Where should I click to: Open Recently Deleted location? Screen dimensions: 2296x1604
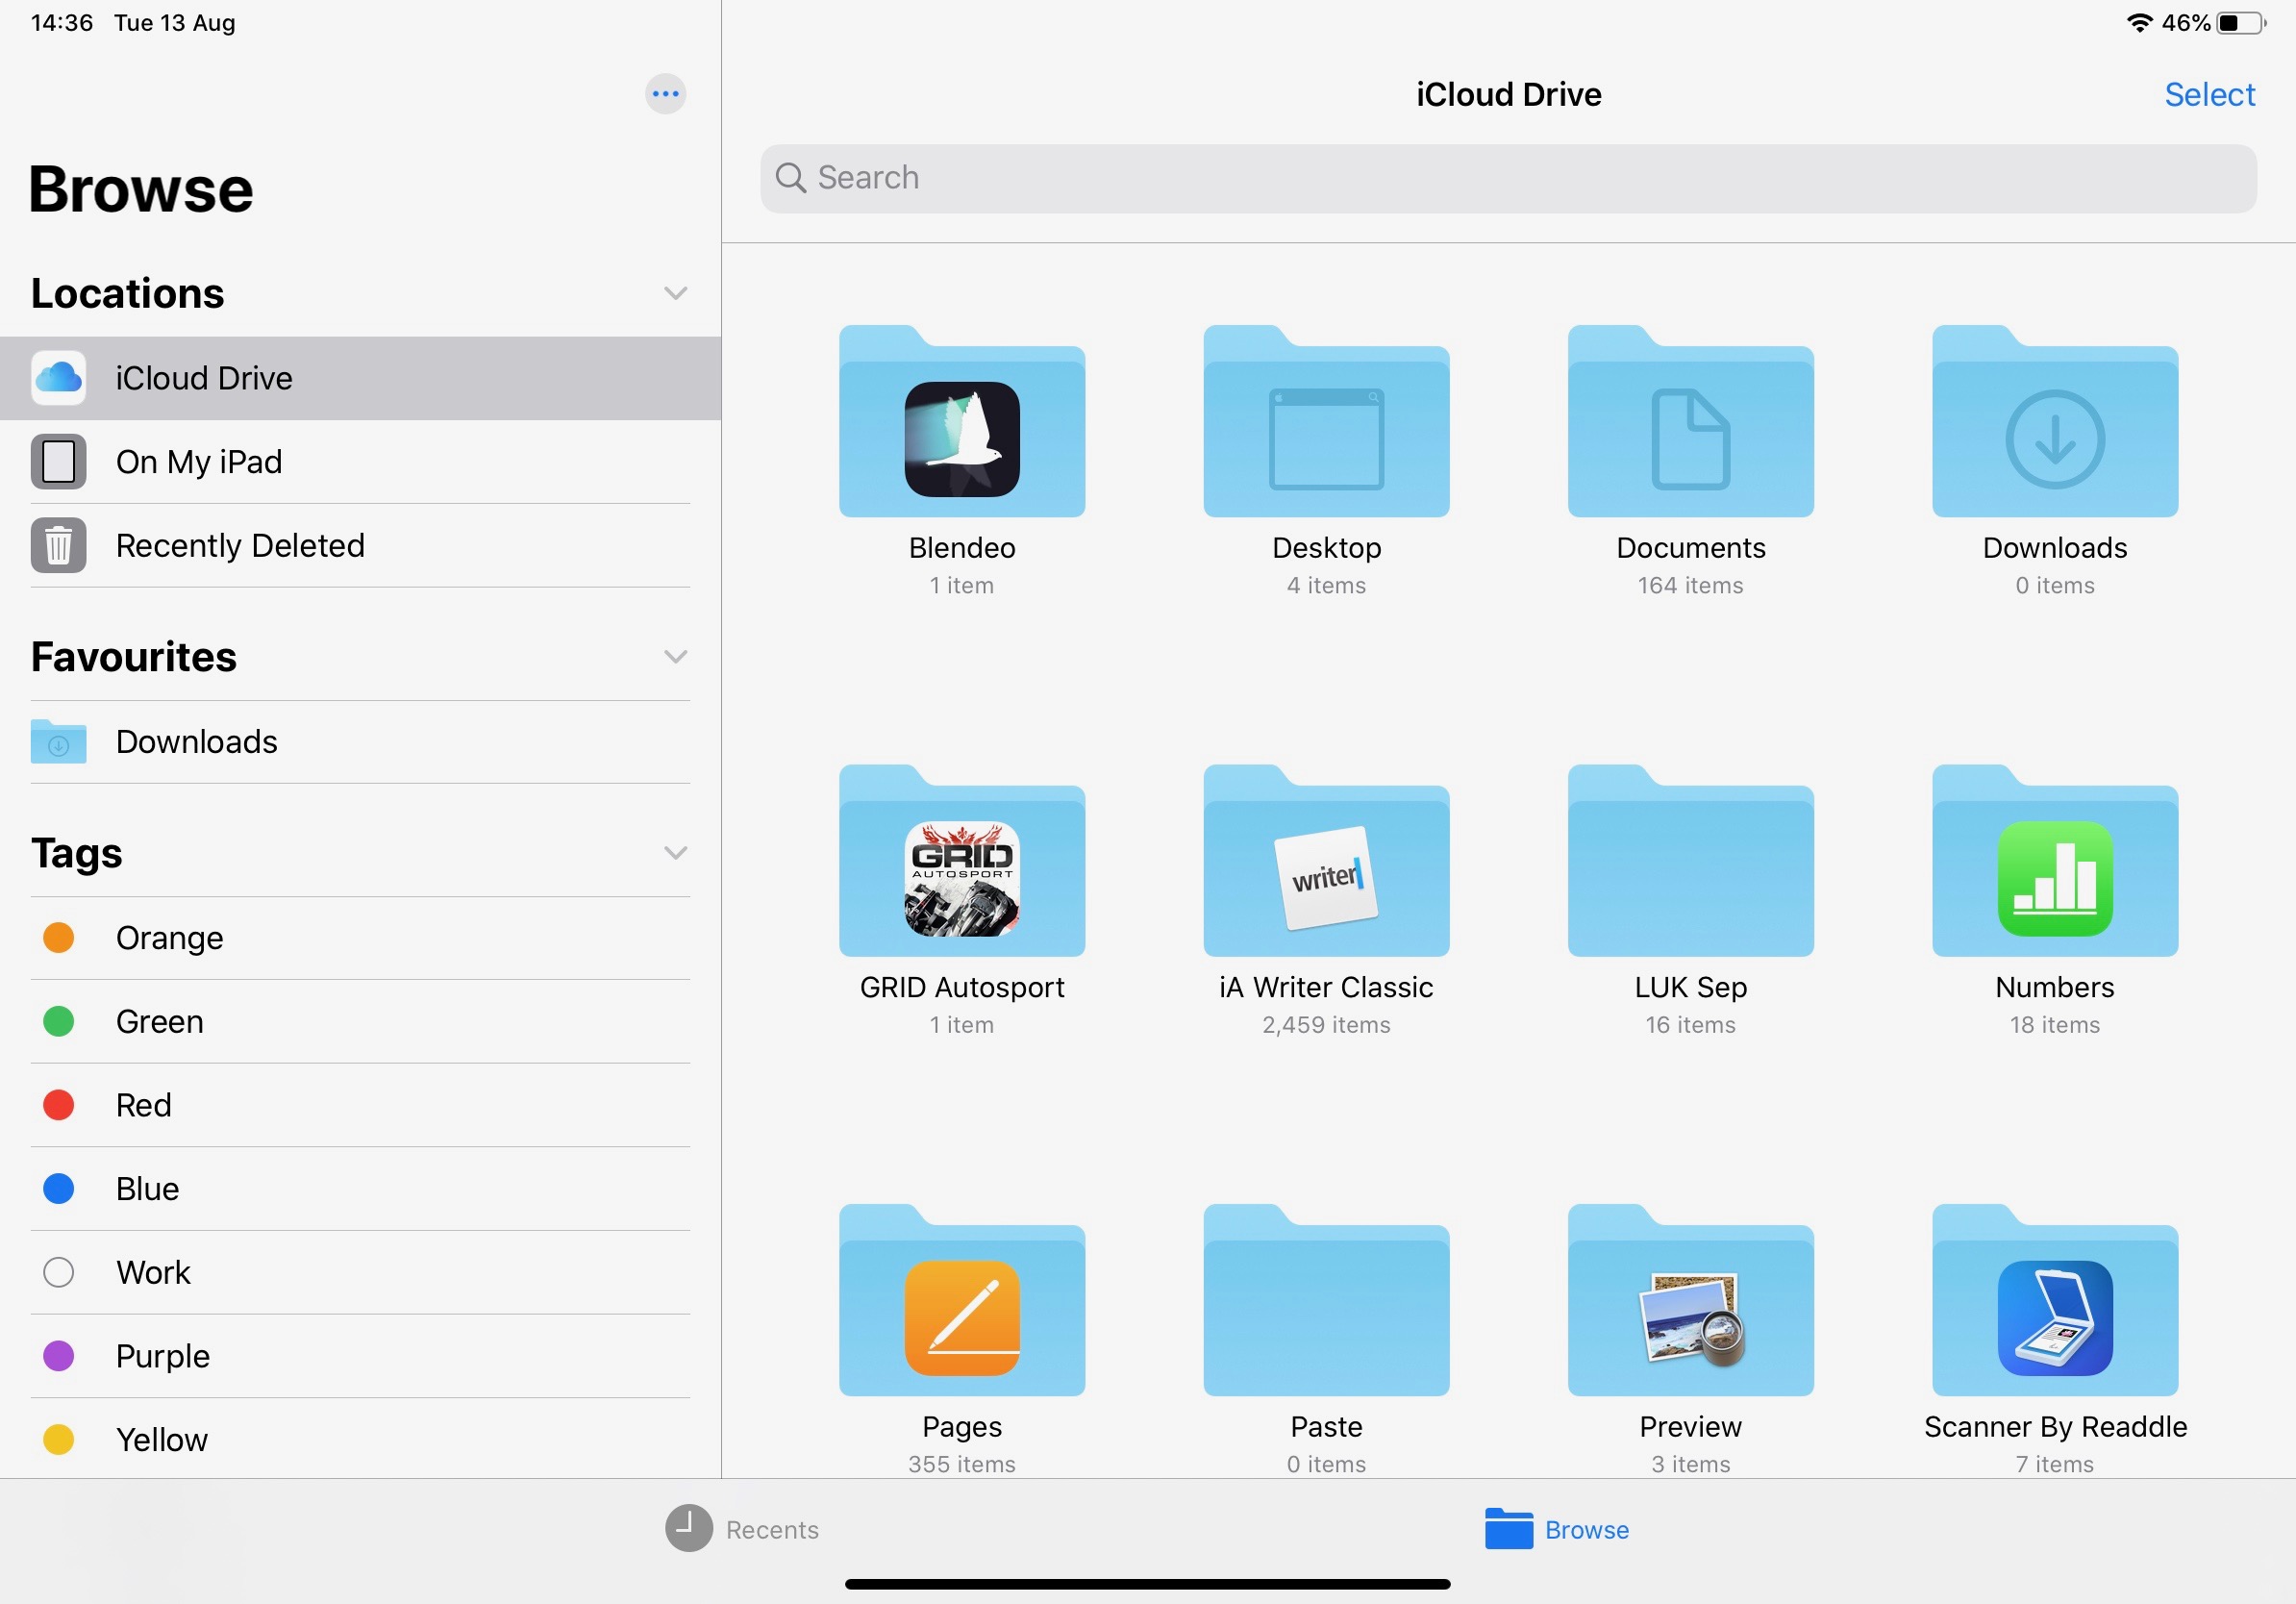(x=360, y=546)
